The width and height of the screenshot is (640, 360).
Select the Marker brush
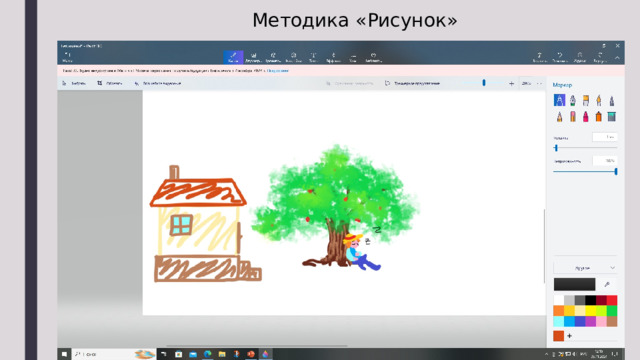[x=559, y=100]
